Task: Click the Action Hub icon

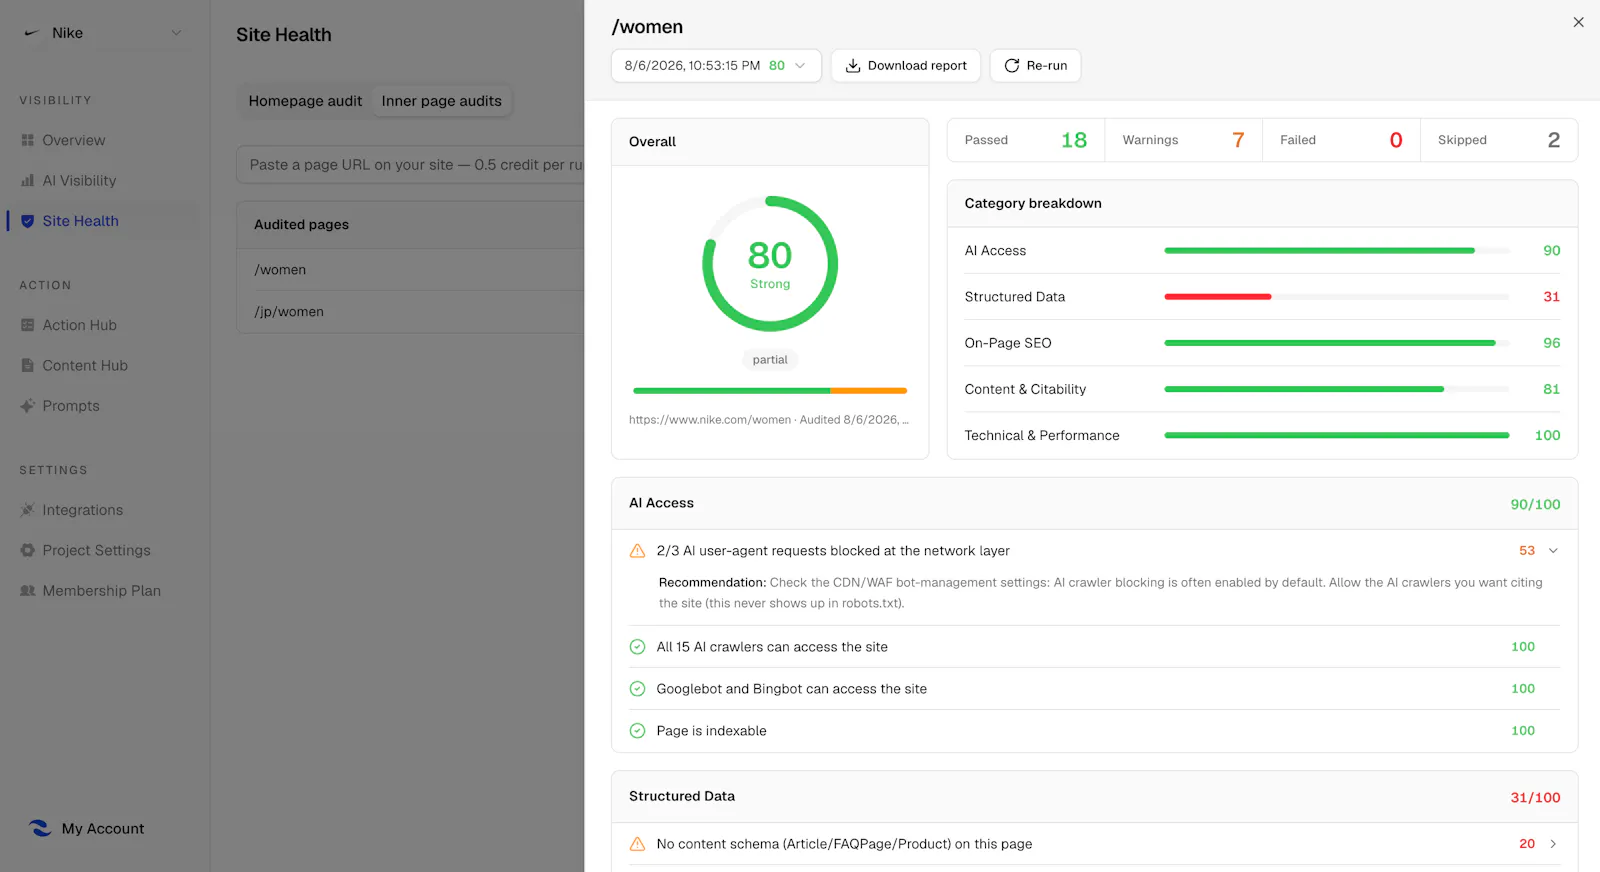Action: click(28, 325)
